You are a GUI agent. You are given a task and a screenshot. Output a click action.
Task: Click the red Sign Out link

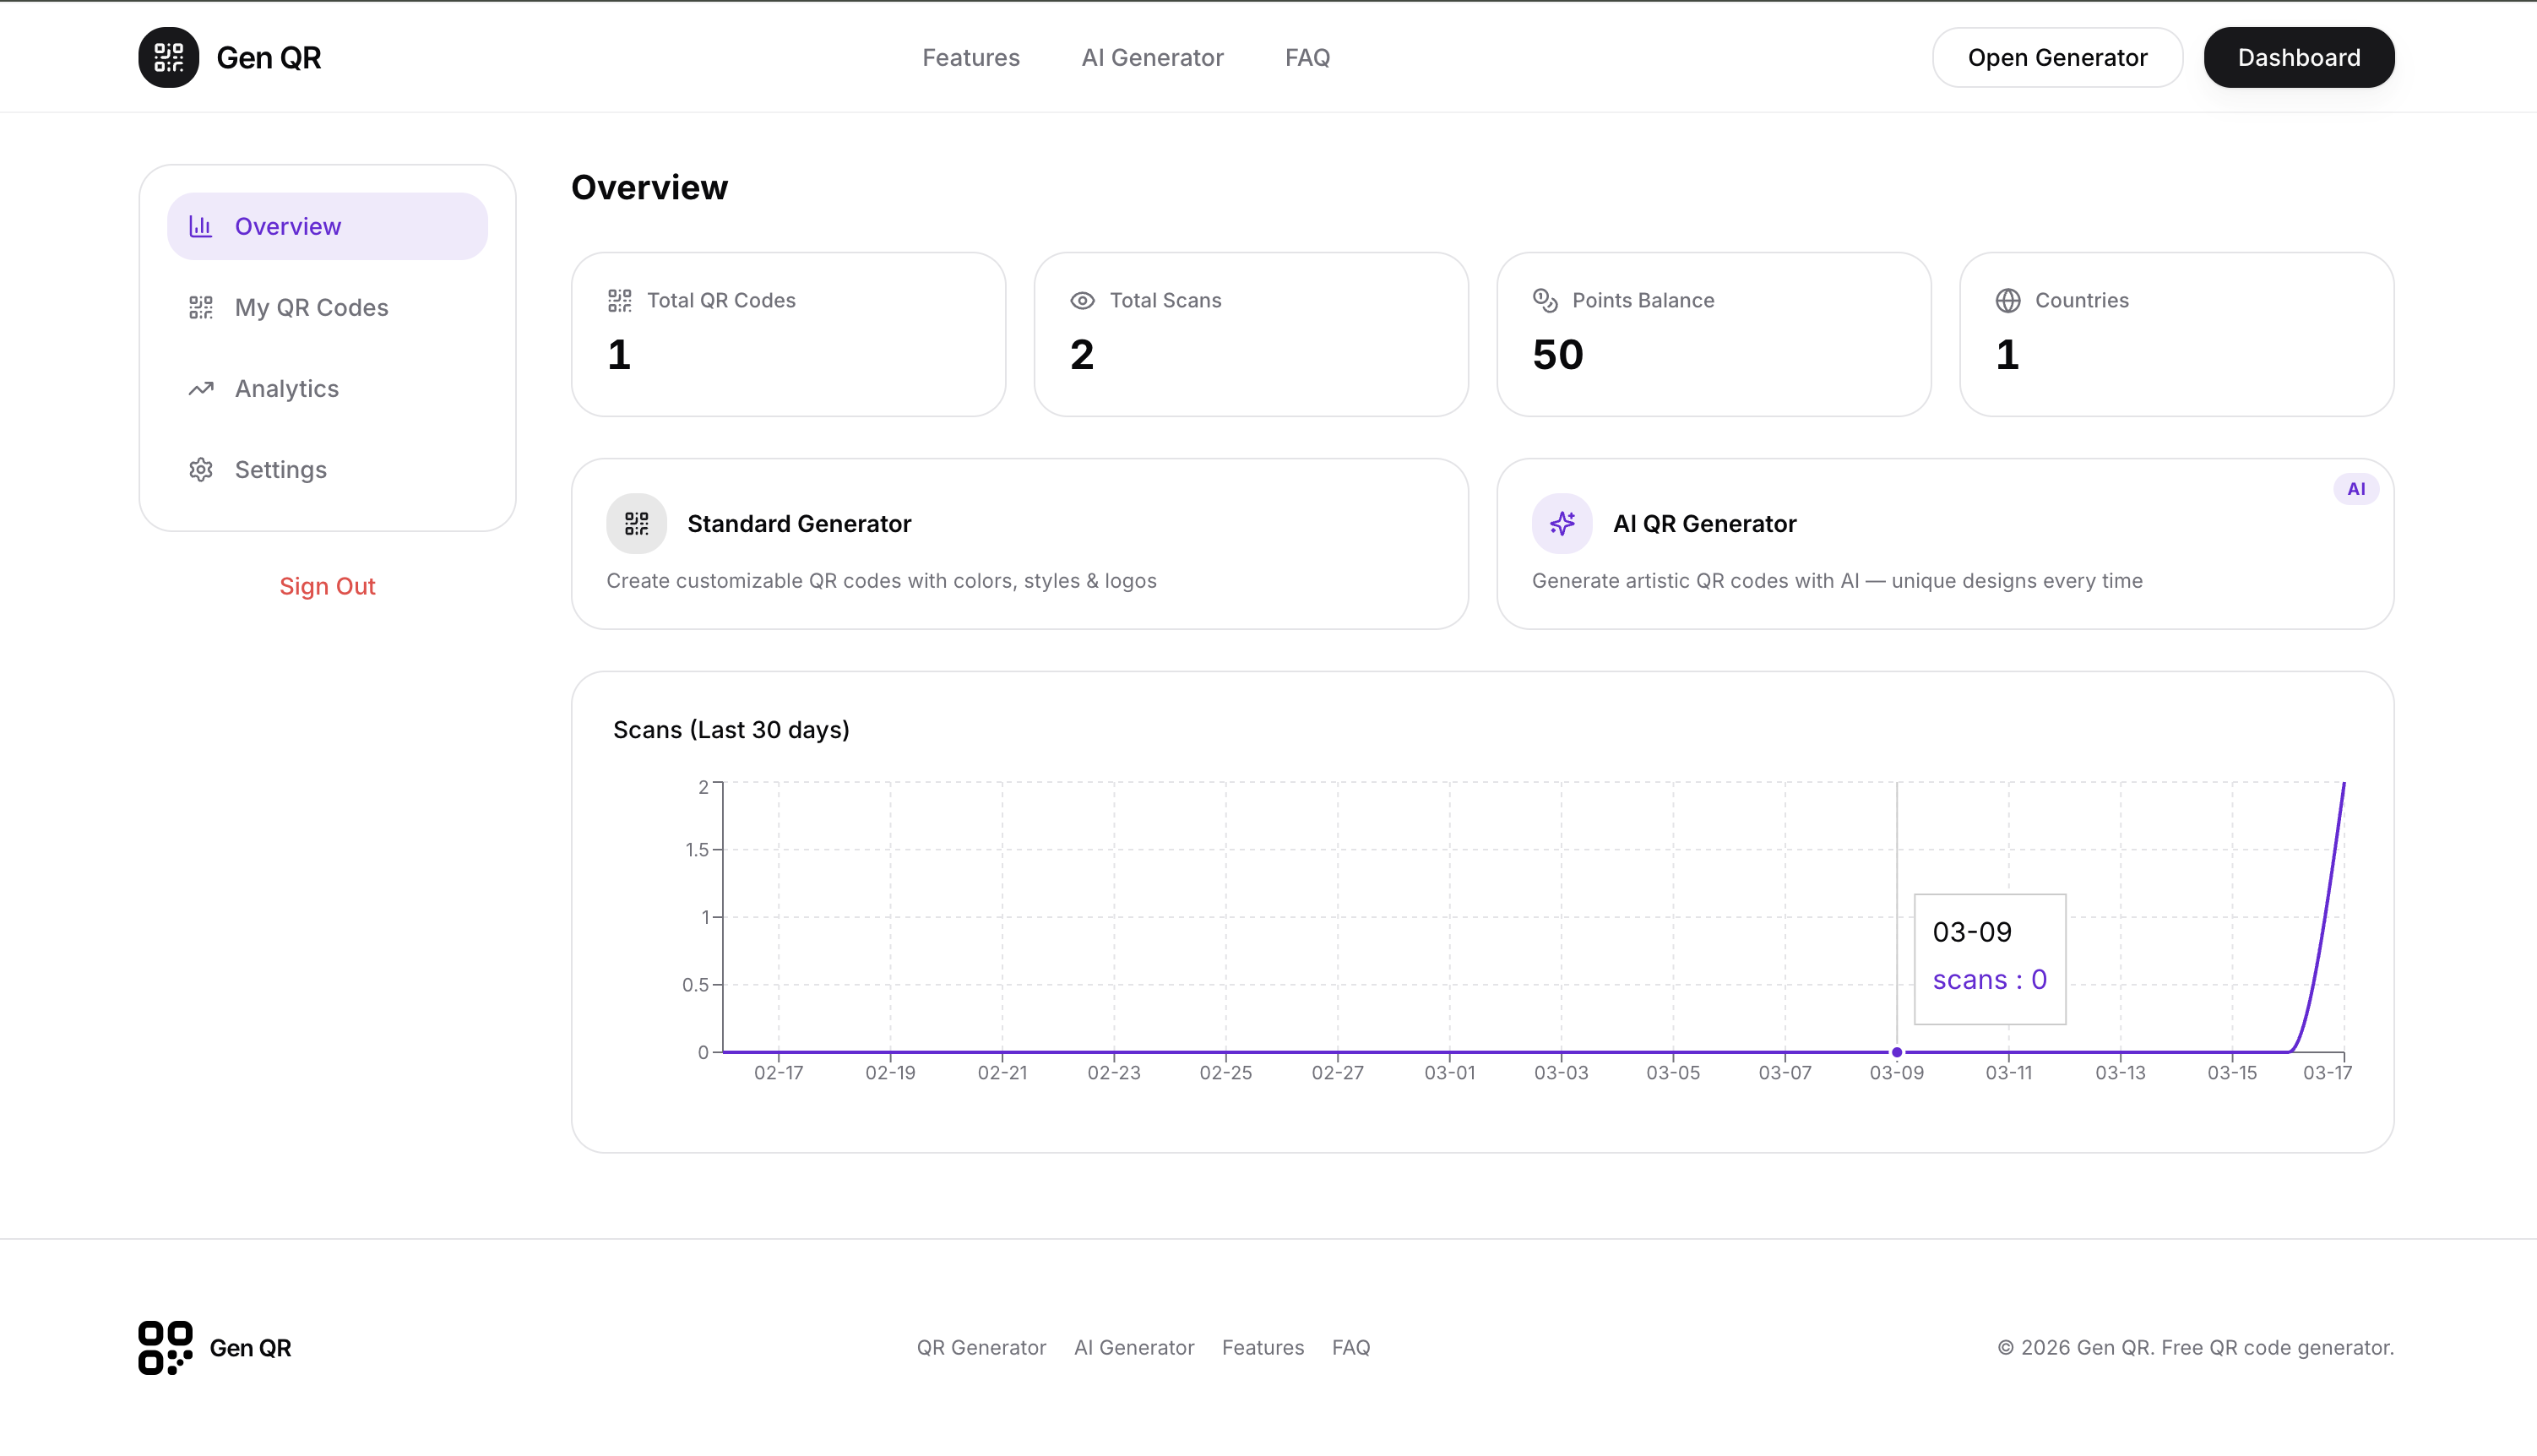327,586
